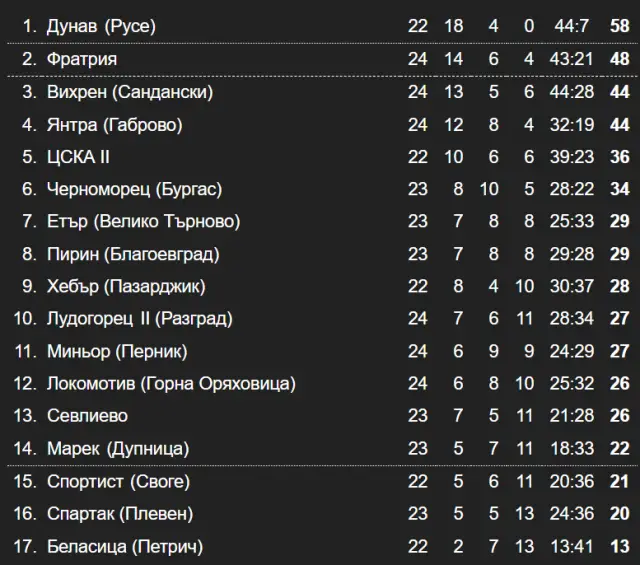Click the Севлиево team name
The height and width of the screenshot is (565, 640).
coord(87,416)
